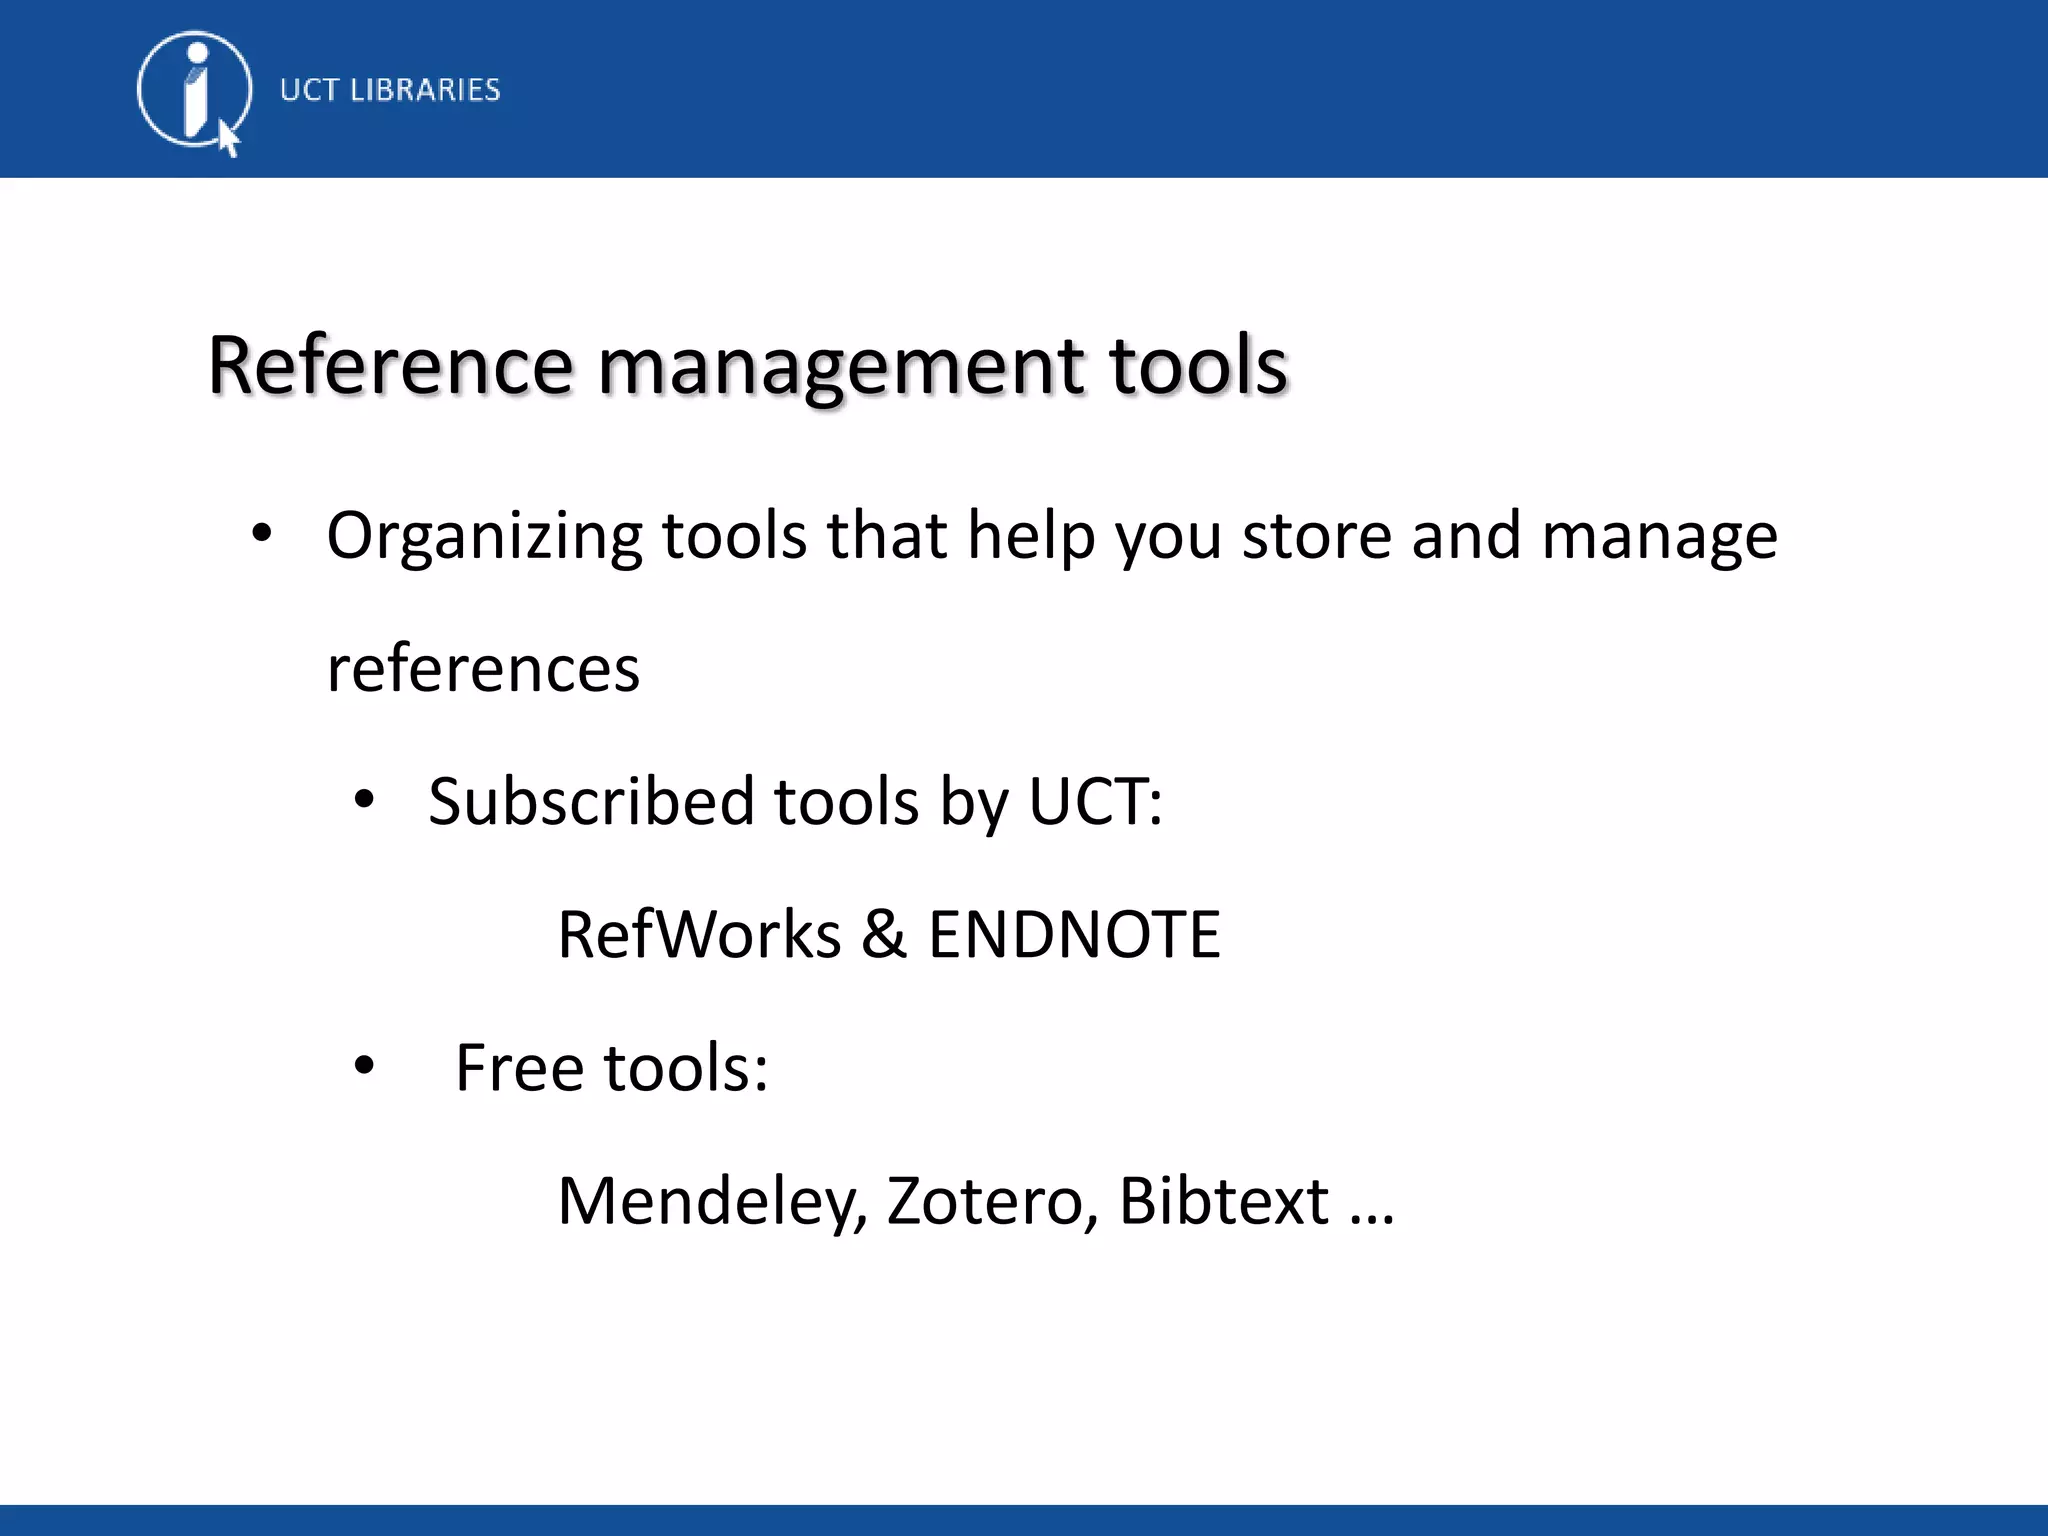2048x1536 pixels.
Task: Click the bullet before "Free tools"
Action: click(x=364, y=1066)
